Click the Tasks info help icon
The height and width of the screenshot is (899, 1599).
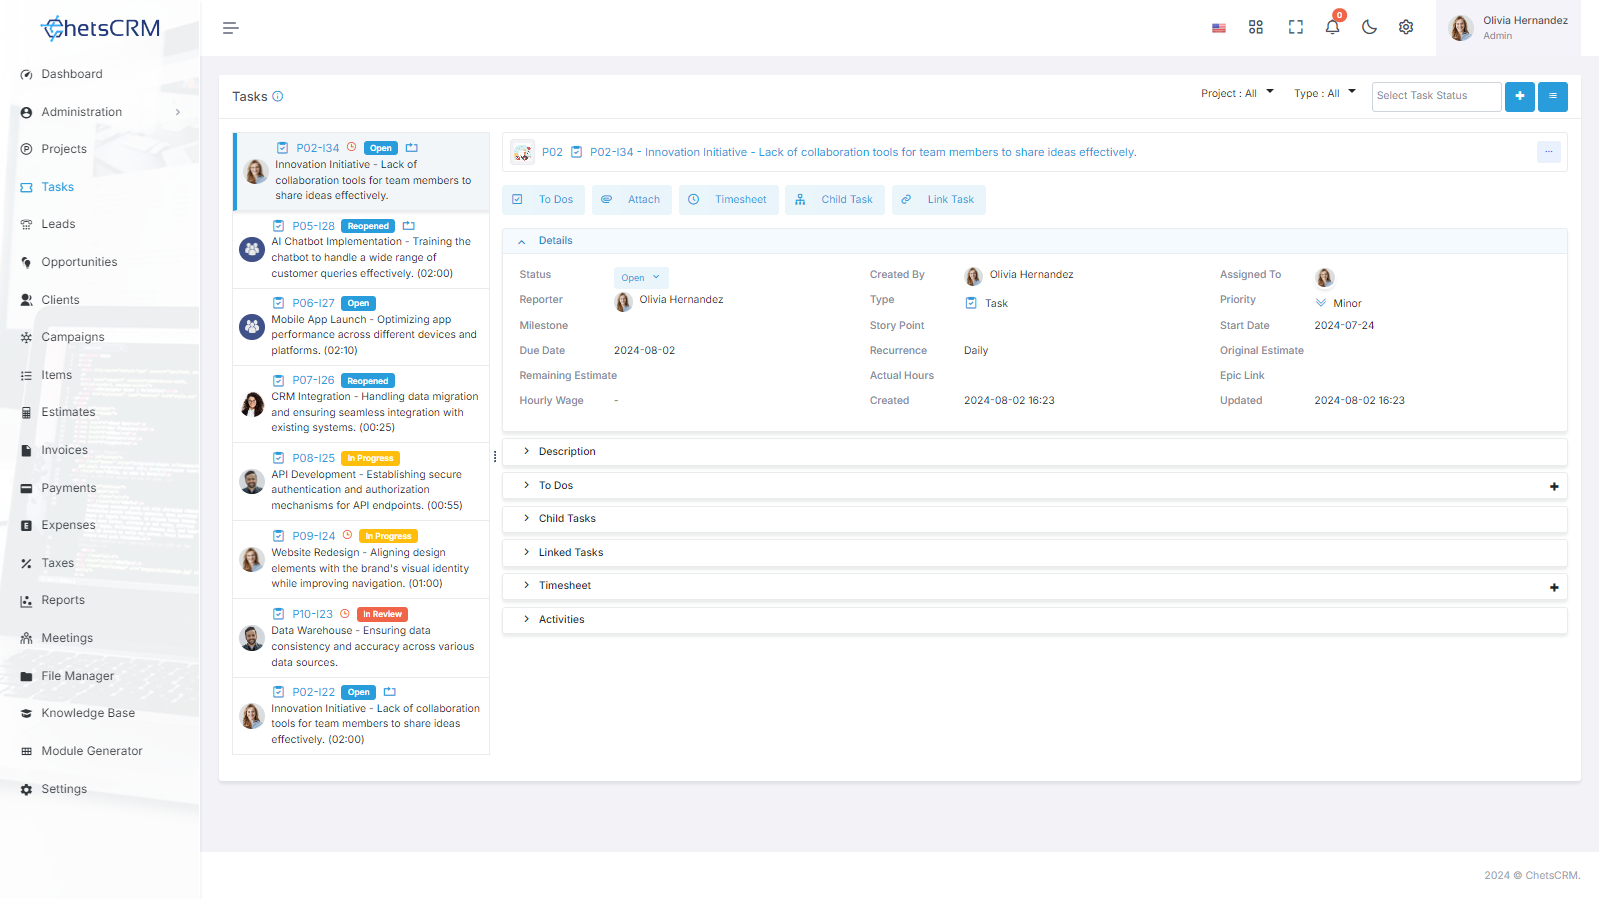coord(278,96)
